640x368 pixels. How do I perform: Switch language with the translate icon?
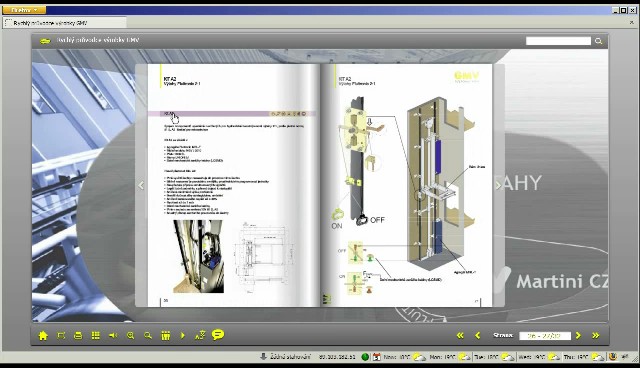[x=200, y=335]
